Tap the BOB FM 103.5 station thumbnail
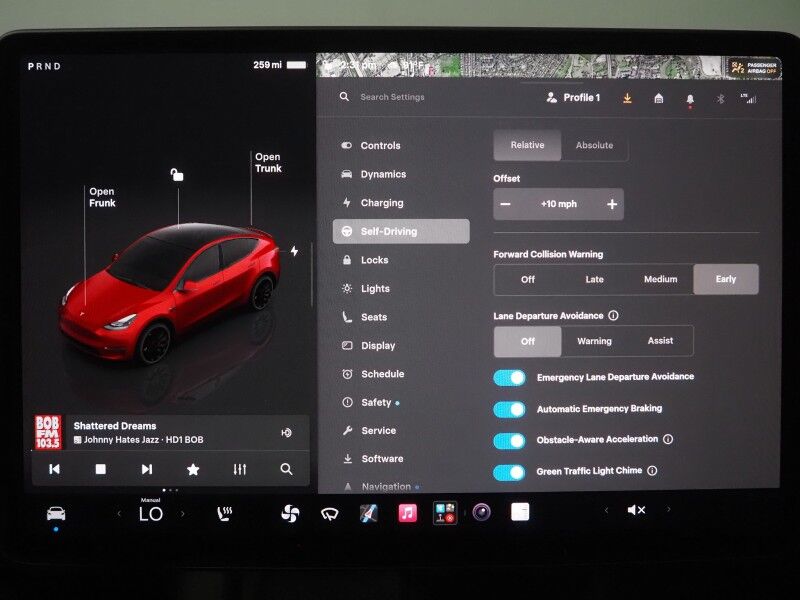 coord(48,433)
